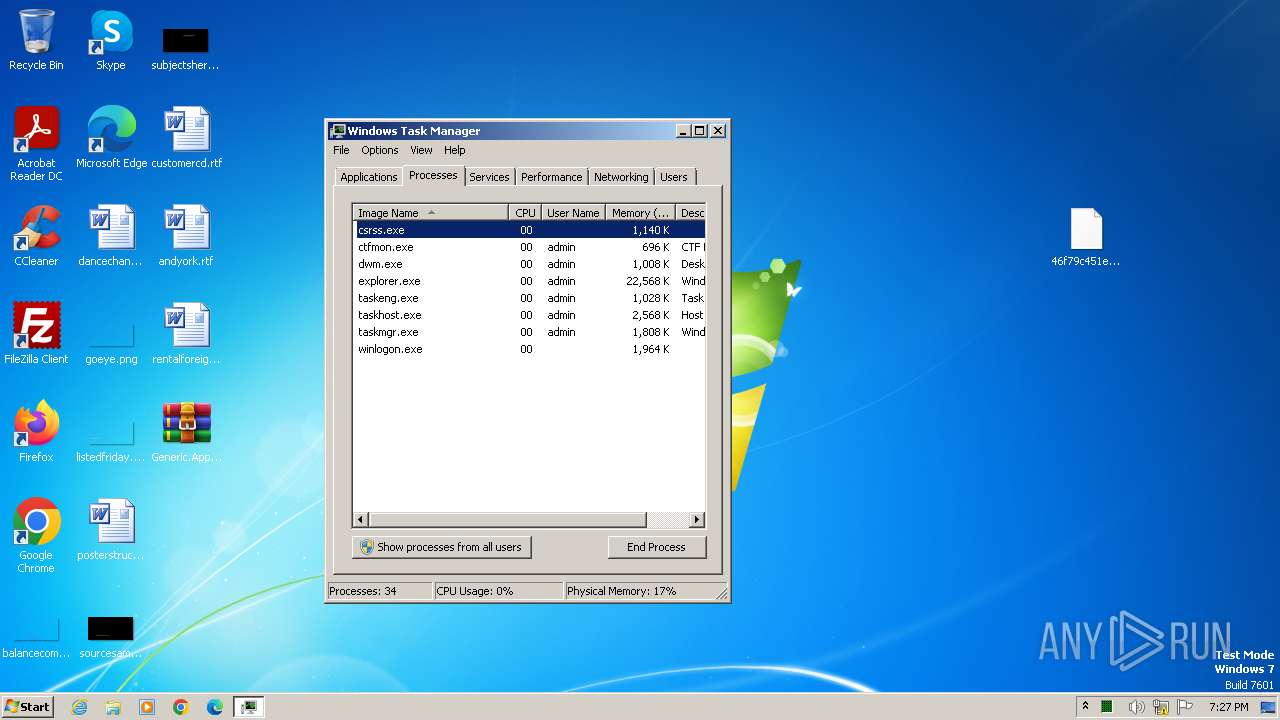The image size is (1280, 720).
Task: Open Edge from the taskbar
Action: tap(215, 707)
